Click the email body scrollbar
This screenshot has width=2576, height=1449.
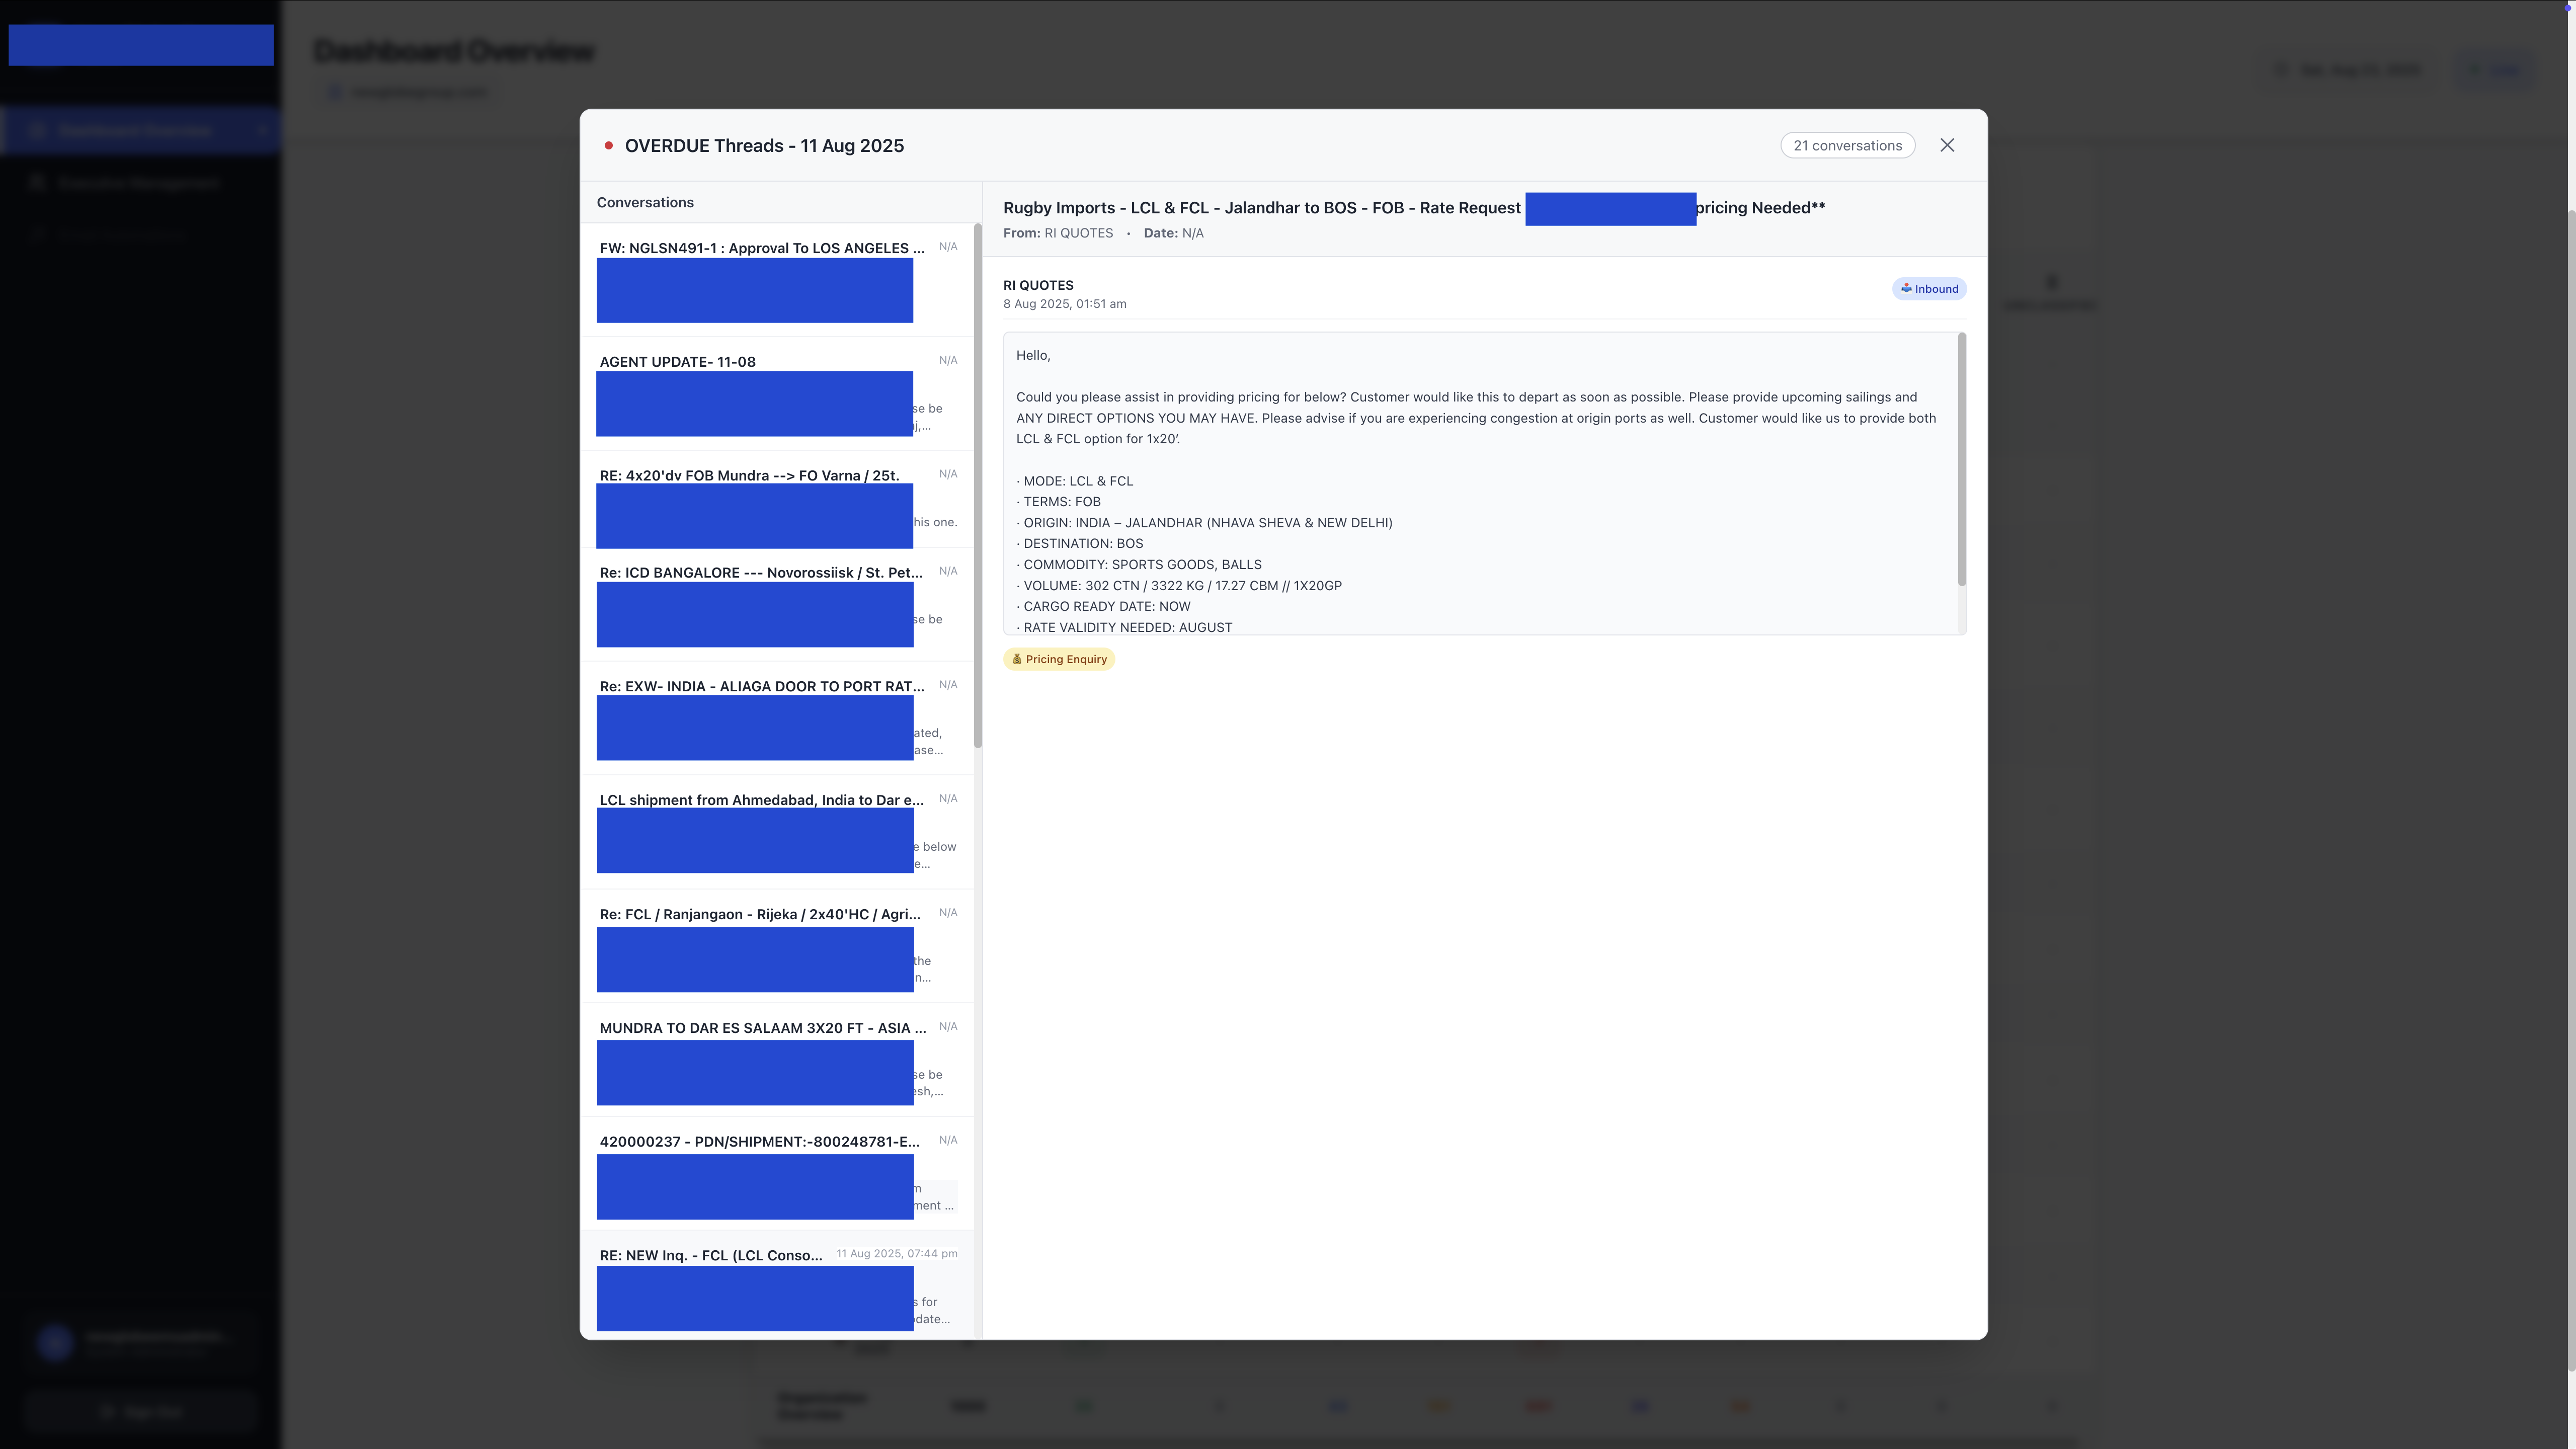[x=1961, y=460]
